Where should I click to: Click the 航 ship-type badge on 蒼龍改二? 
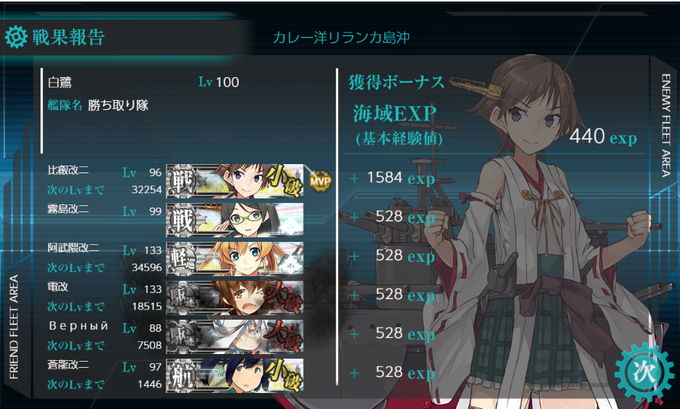[x=182, y=375]
